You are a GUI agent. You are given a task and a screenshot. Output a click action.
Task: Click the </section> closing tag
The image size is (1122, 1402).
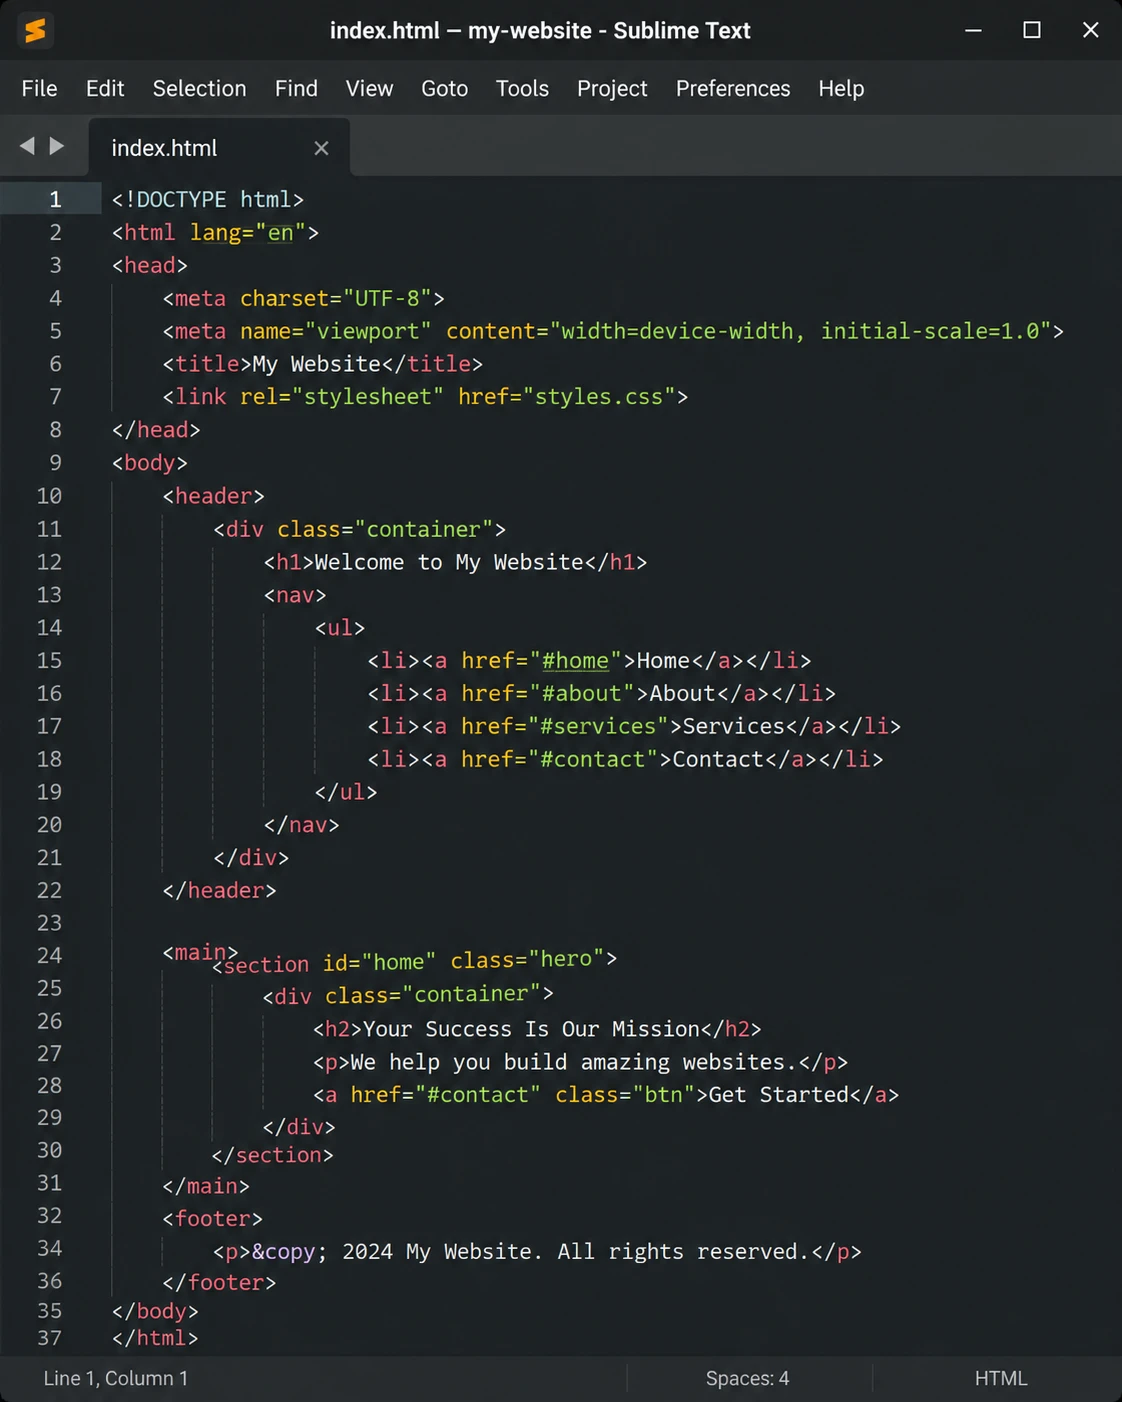(273, 1154)
